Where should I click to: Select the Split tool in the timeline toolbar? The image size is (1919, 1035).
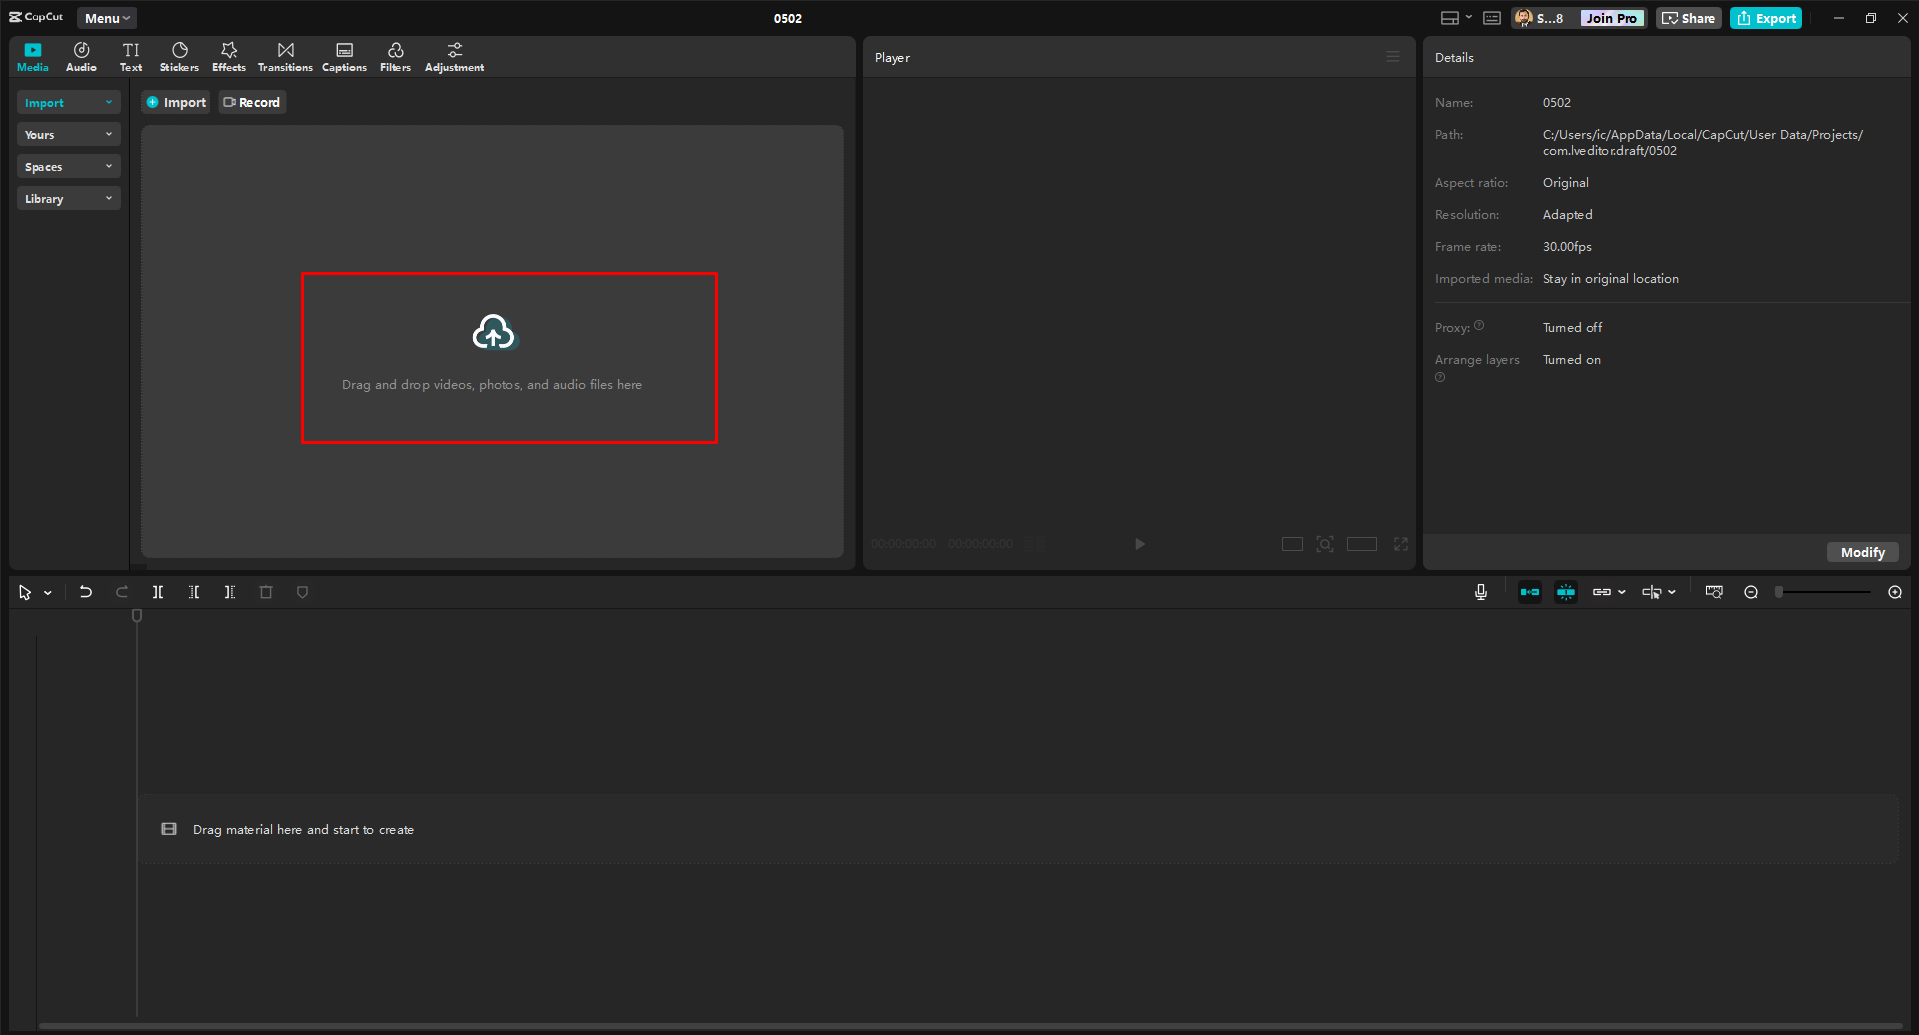click(157, 591)
